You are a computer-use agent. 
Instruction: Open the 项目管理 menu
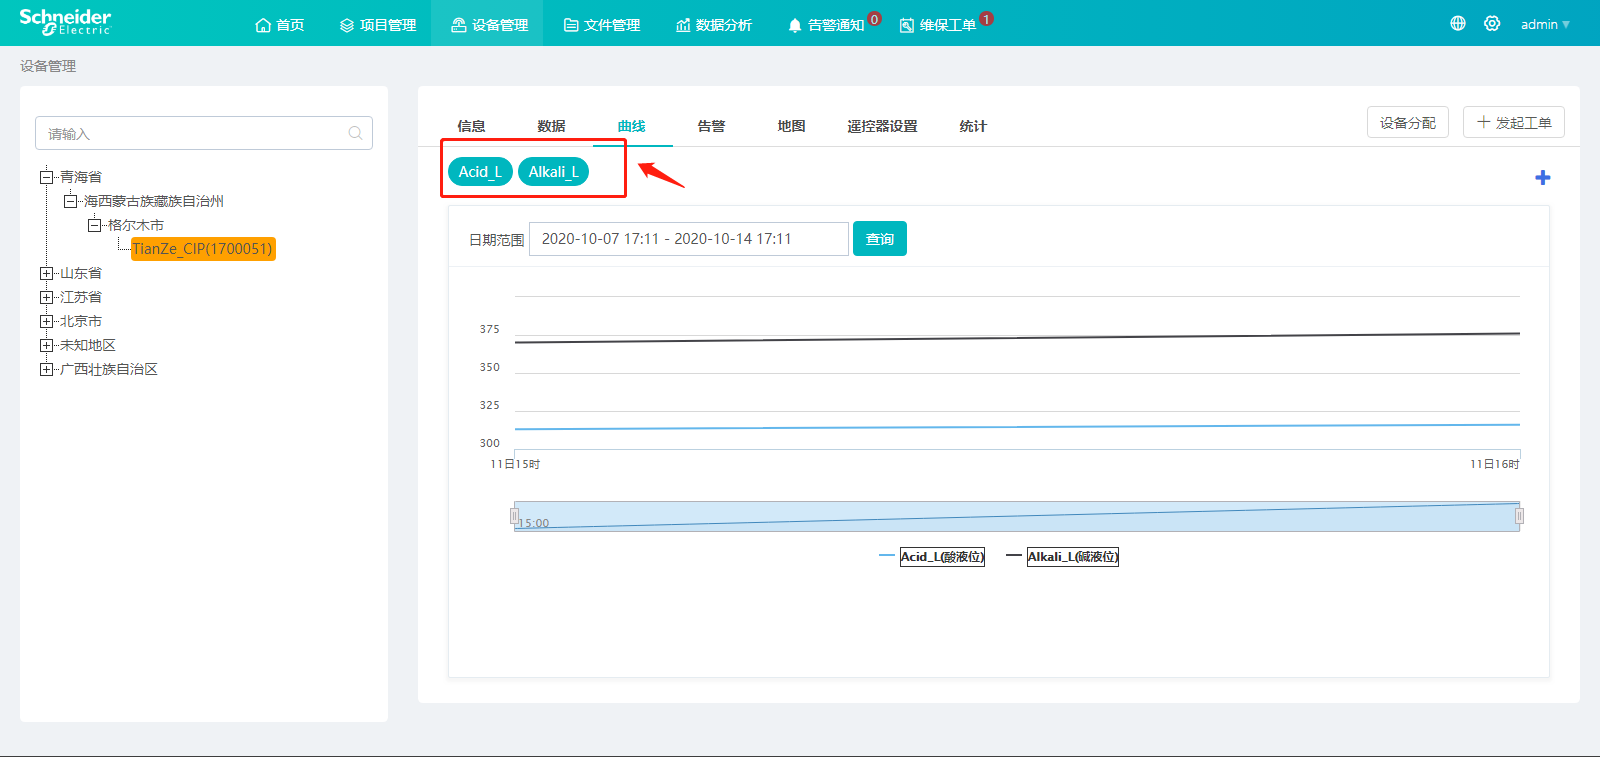point(378,25)
